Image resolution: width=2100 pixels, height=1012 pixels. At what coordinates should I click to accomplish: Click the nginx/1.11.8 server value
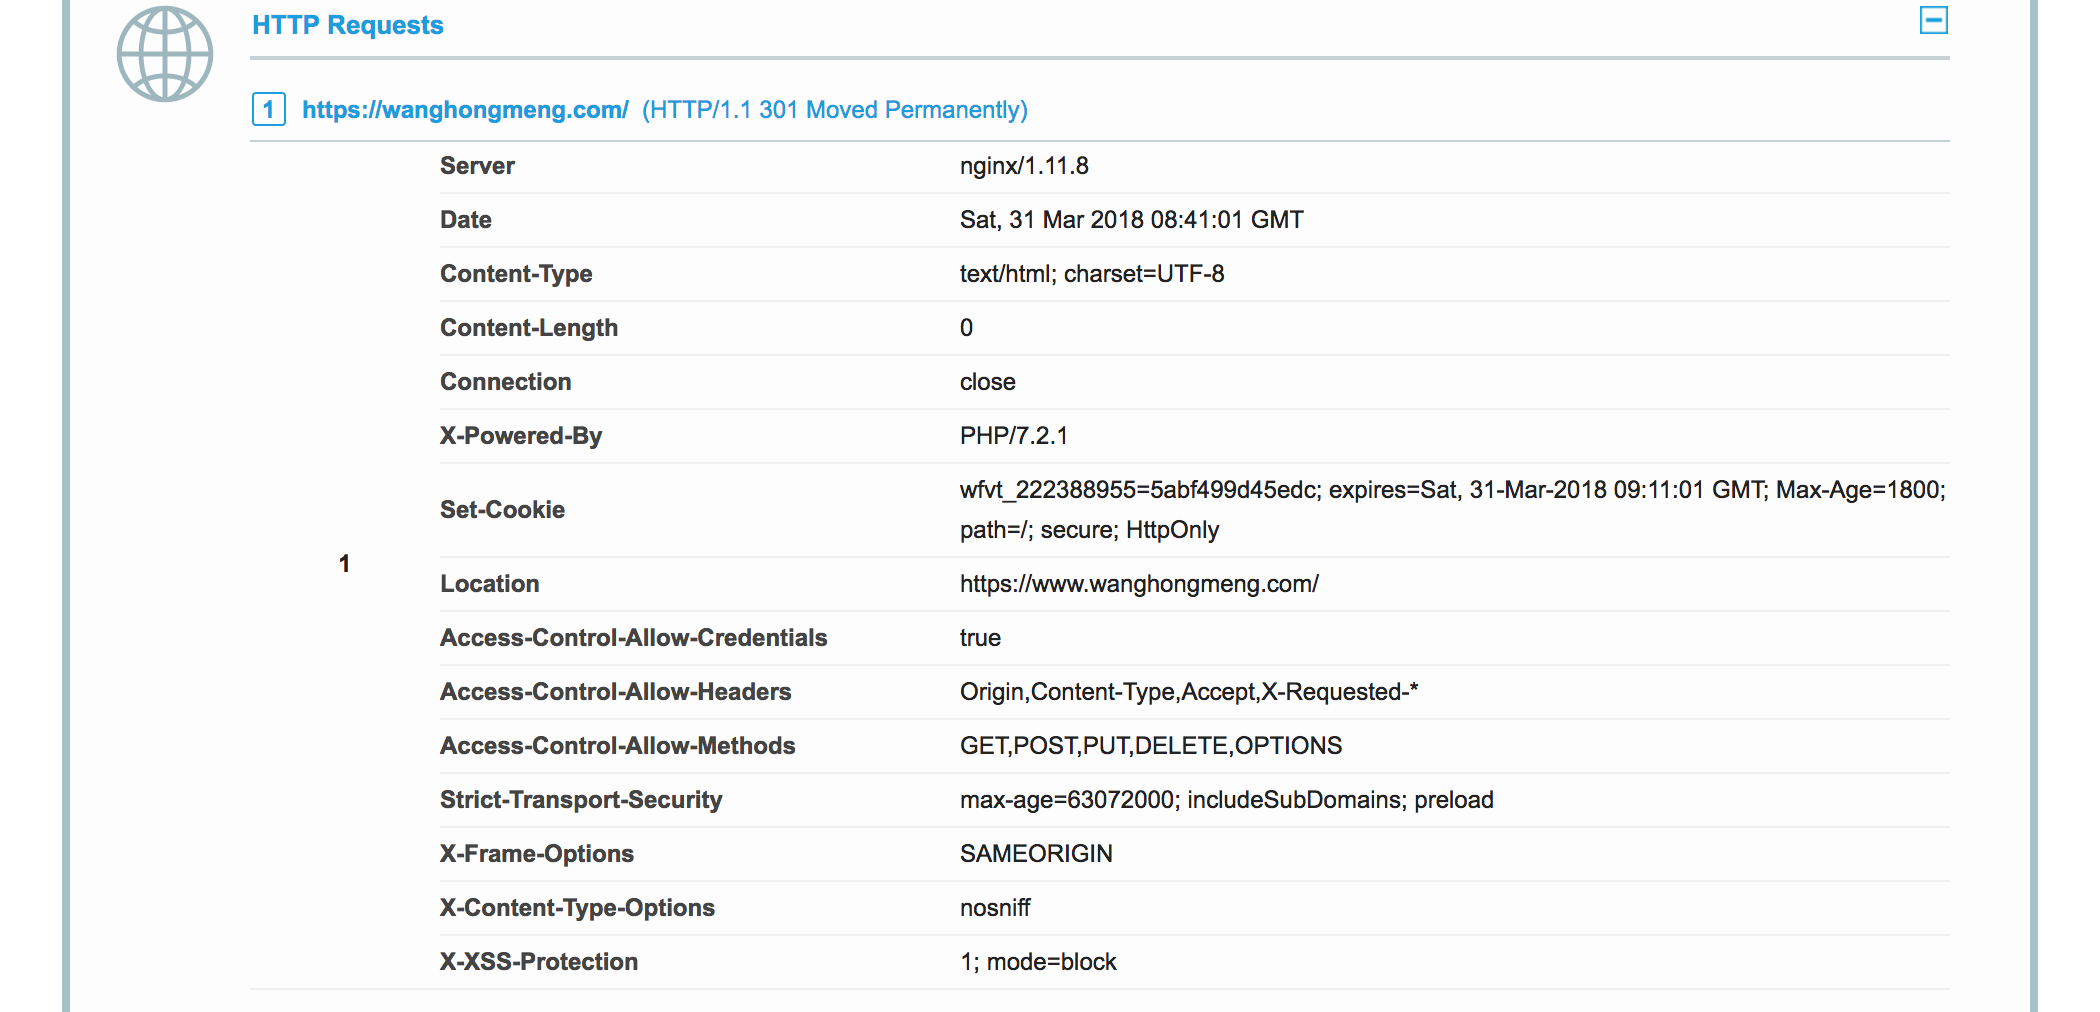click(x=1023, y=166)
